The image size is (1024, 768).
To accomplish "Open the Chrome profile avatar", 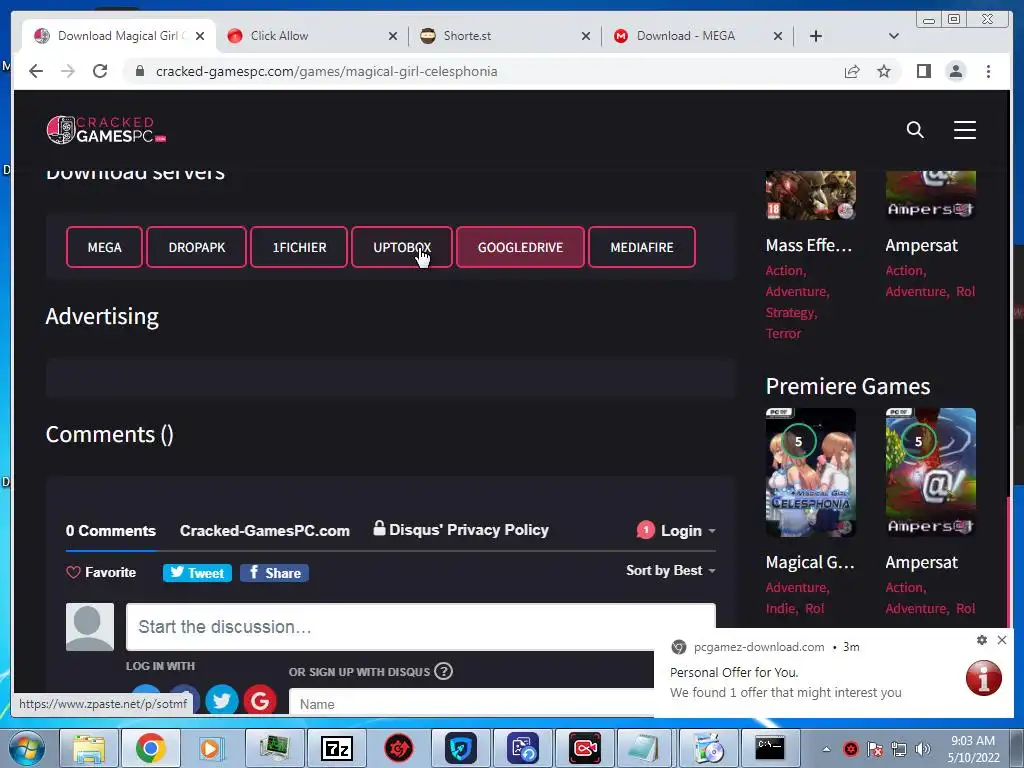I will [x=955, y=71].
